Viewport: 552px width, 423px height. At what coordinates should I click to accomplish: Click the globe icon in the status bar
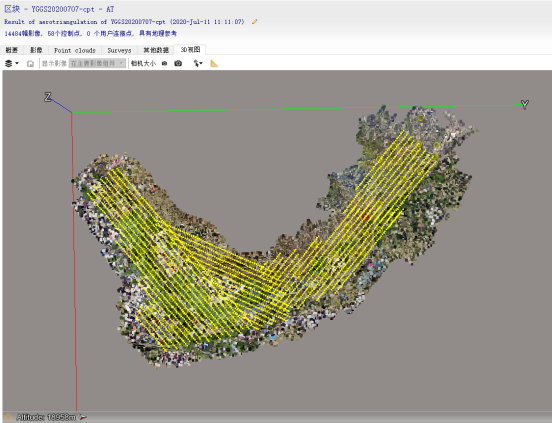(8, 417)
